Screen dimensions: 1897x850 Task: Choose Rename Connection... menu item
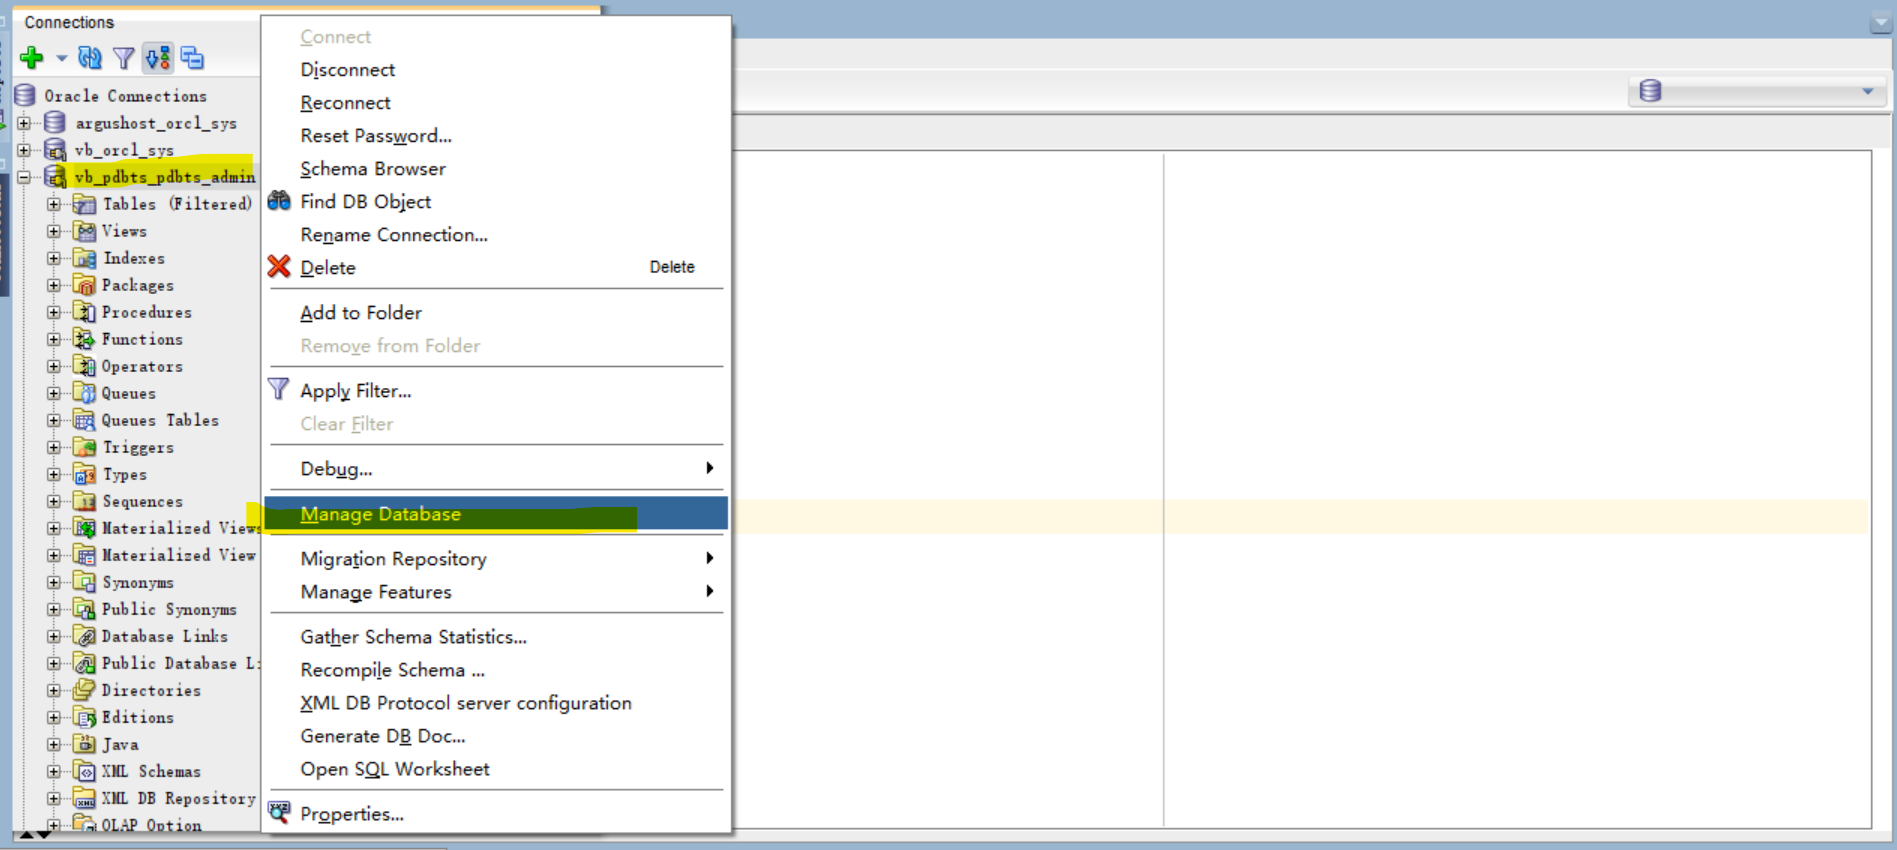(x=495, y=234)
